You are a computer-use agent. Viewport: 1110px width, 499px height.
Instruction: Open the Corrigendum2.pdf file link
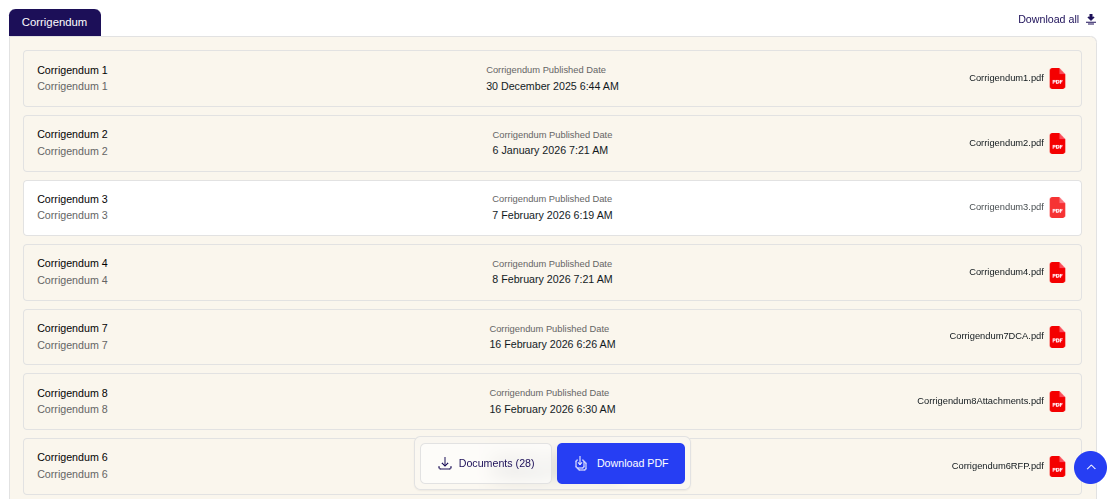point(1006,143)
